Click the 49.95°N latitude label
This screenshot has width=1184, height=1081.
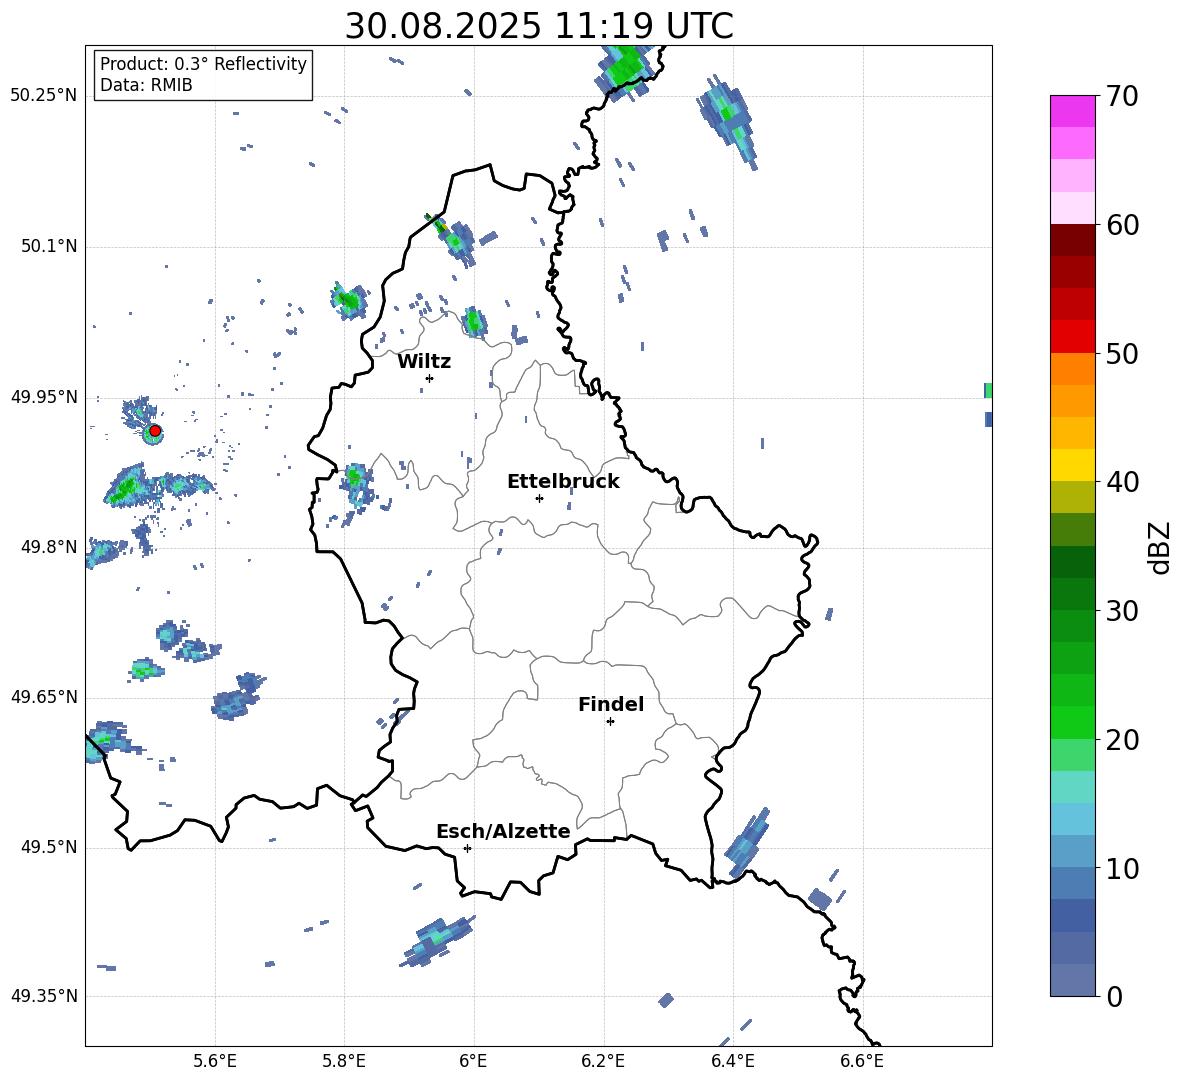(x=44, y=397)
